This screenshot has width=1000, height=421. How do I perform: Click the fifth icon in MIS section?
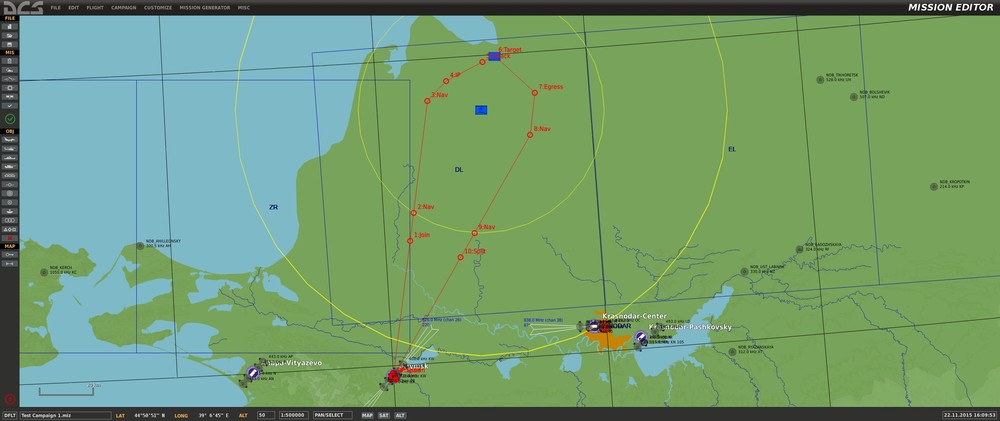(10, 96)
